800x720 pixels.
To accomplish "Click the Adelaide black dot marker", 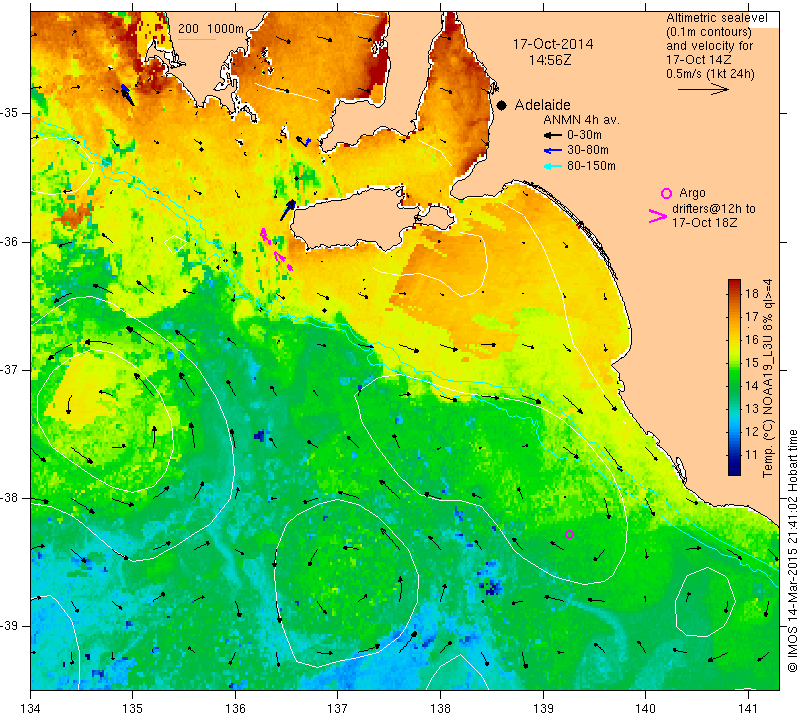I will 502,105.
